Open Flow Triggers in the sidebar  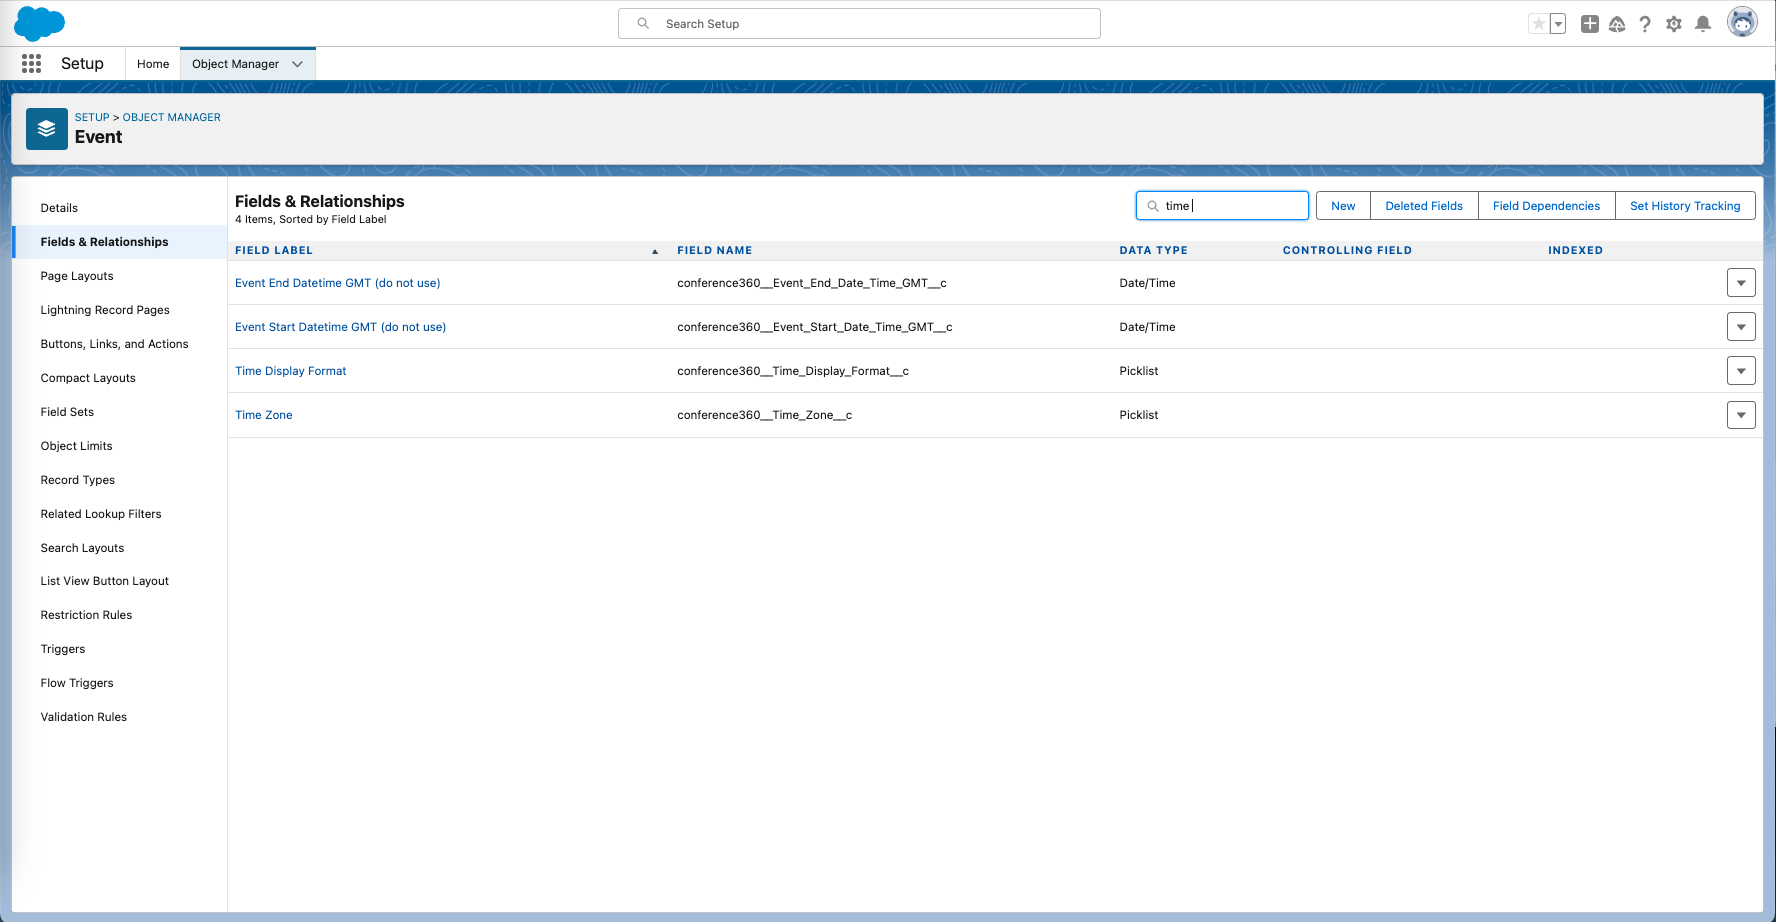77,683
